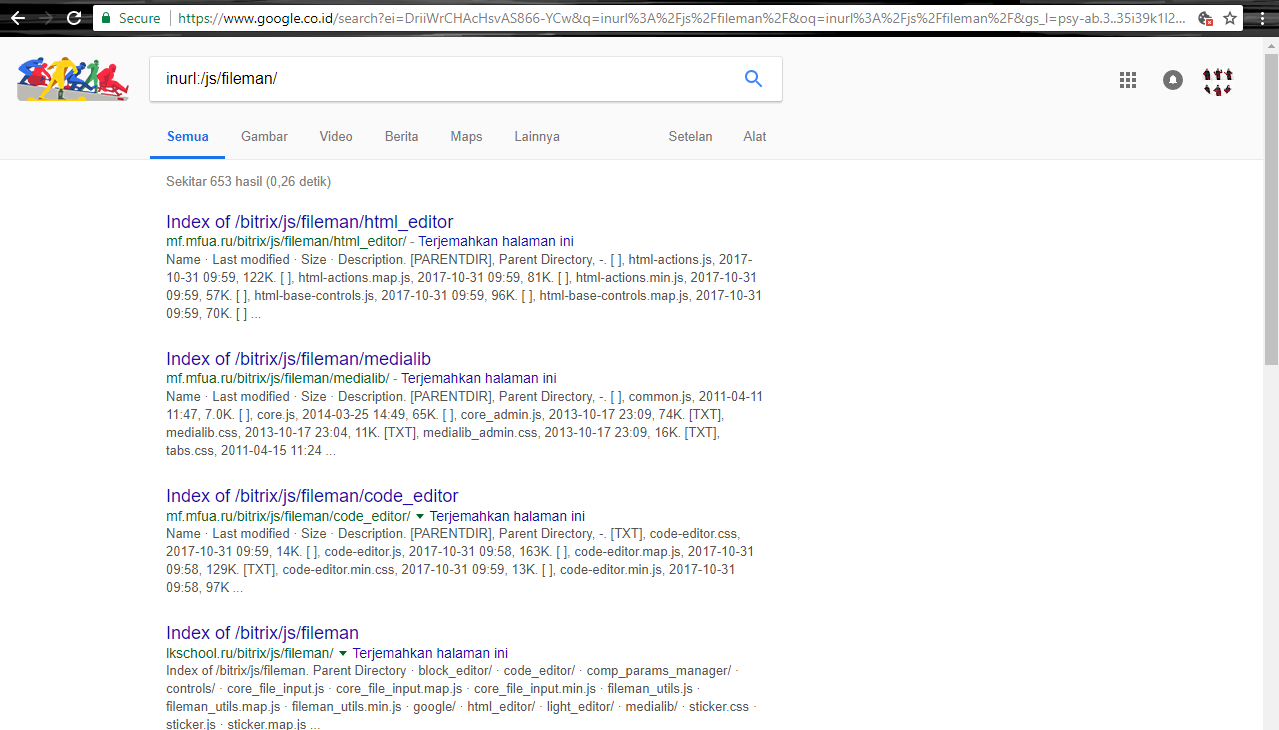Reload the page with the refresh icon
1279x730 pixels.
pyautogui.click(x=74, y=18)
